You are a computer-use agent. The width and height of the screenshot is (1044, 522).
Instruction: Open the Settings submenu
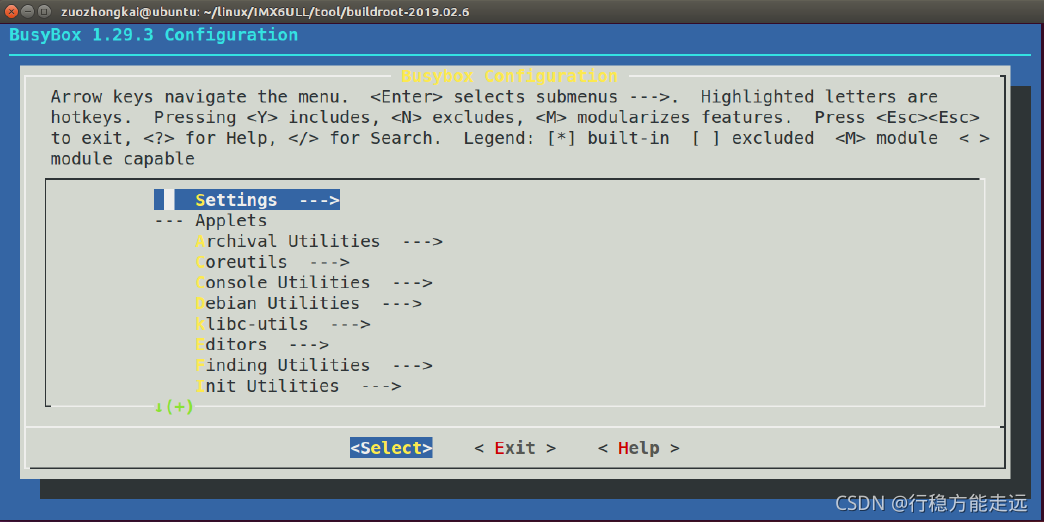(247, 200)
